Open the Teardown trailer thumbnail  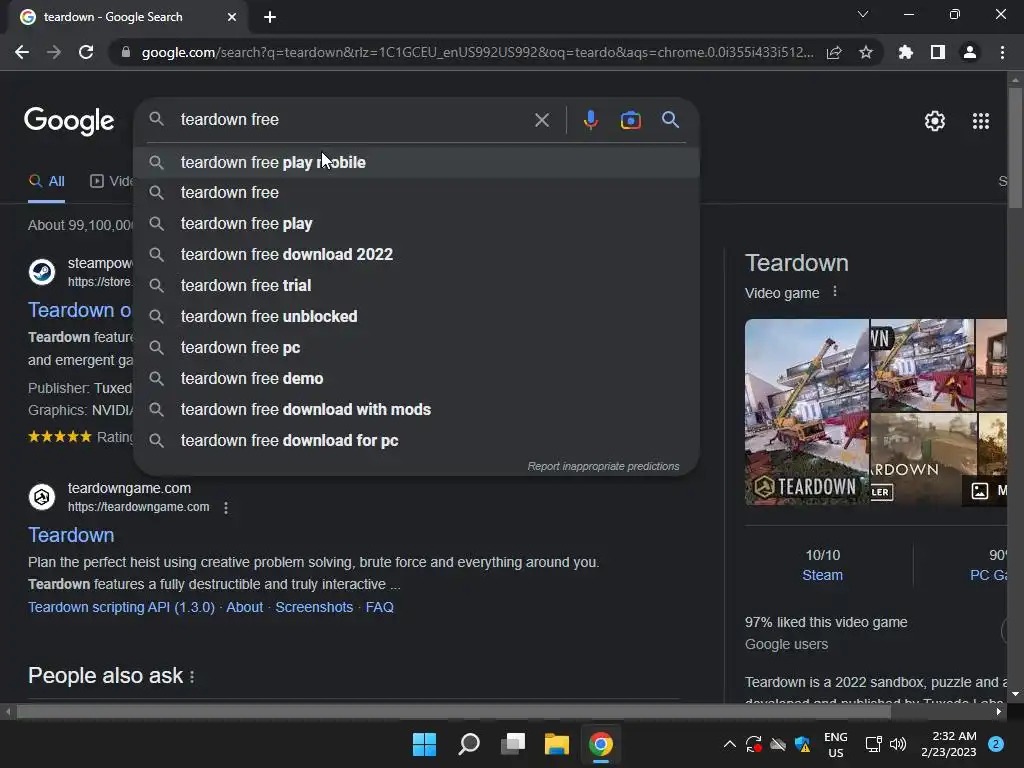[x=922, y=459]
